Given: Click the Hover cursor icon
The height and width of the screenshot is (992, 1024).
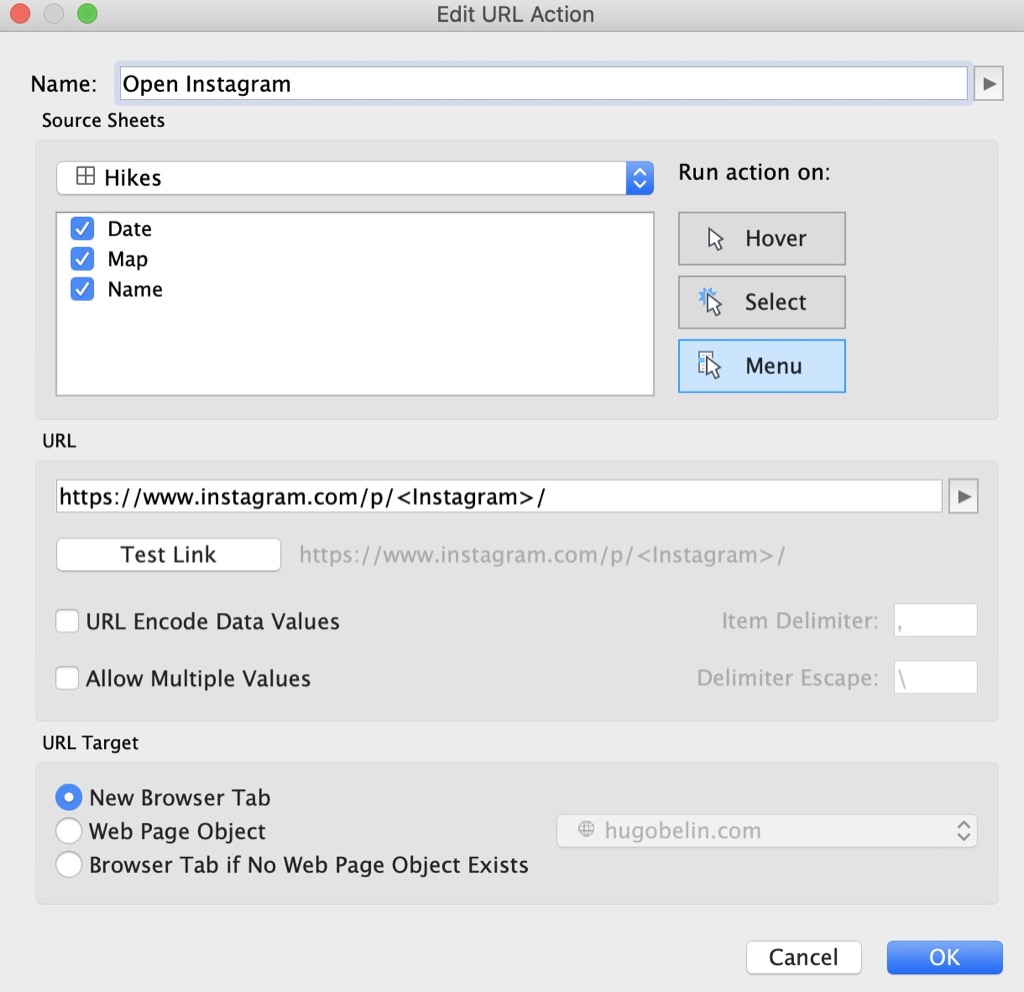Looking at the screenshot, I should [715, 239].
